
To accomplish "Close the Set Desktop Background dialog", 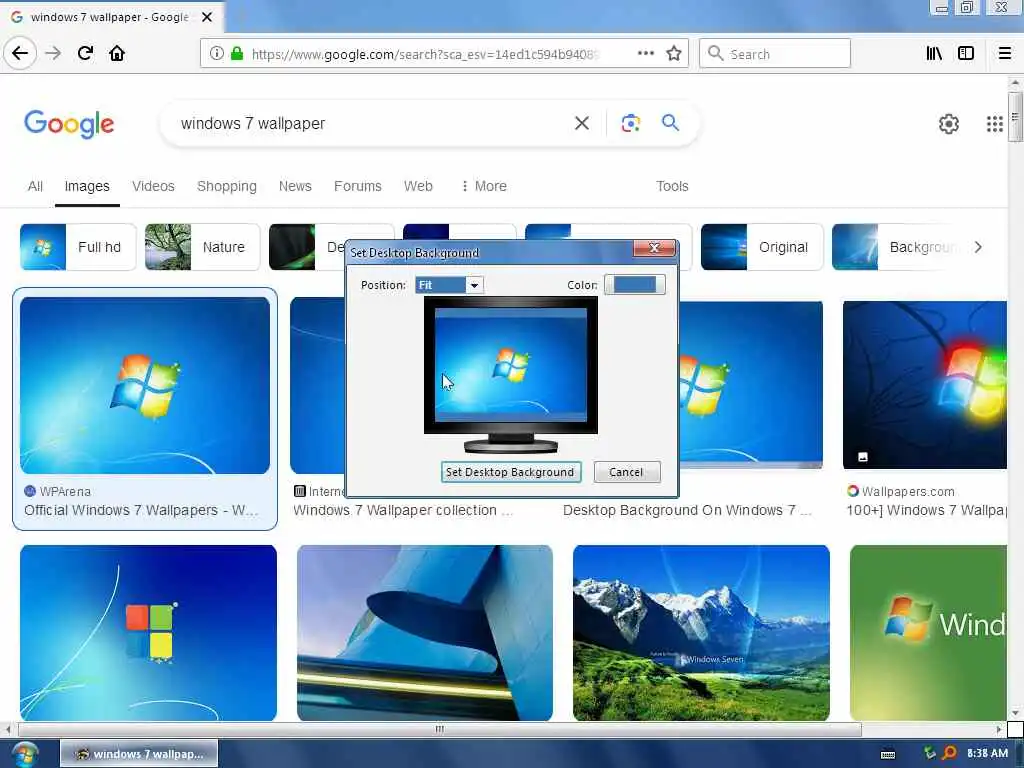I will pyautogui.click(x=654, y=248).
